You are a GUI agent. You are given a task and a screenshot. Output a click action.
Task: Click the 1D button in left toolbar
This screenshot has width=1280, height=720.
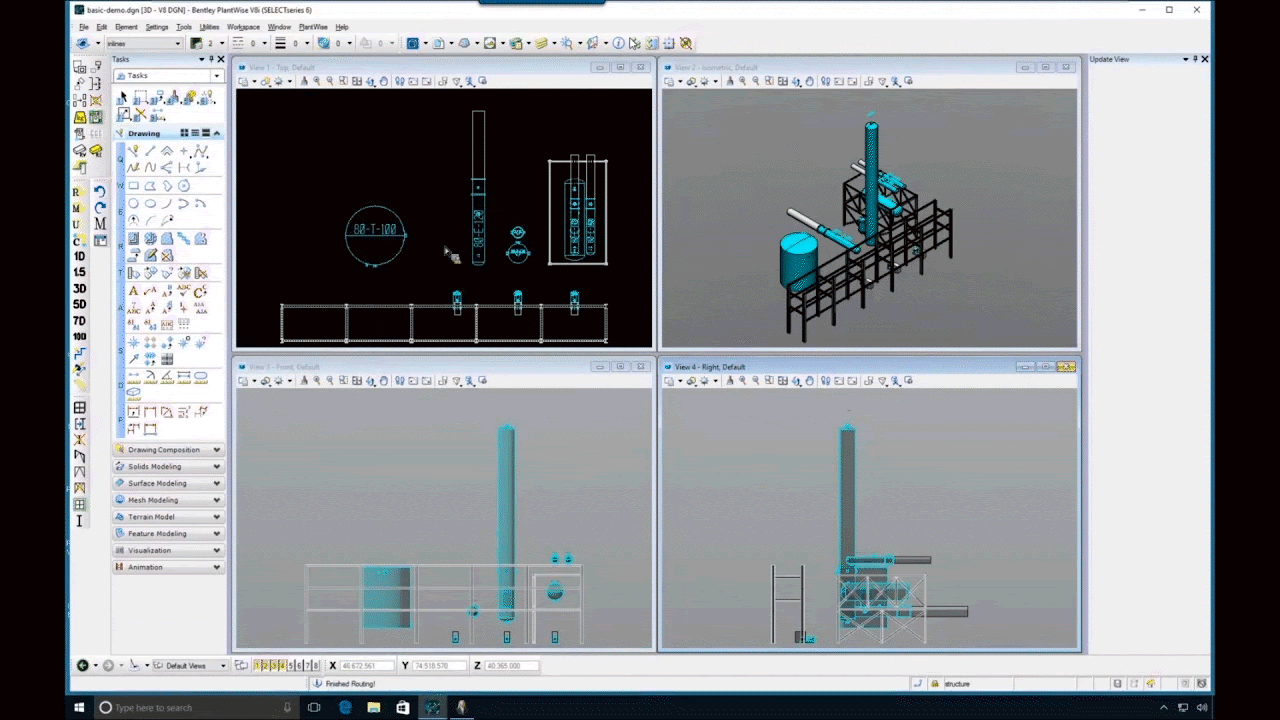[80, 256]
